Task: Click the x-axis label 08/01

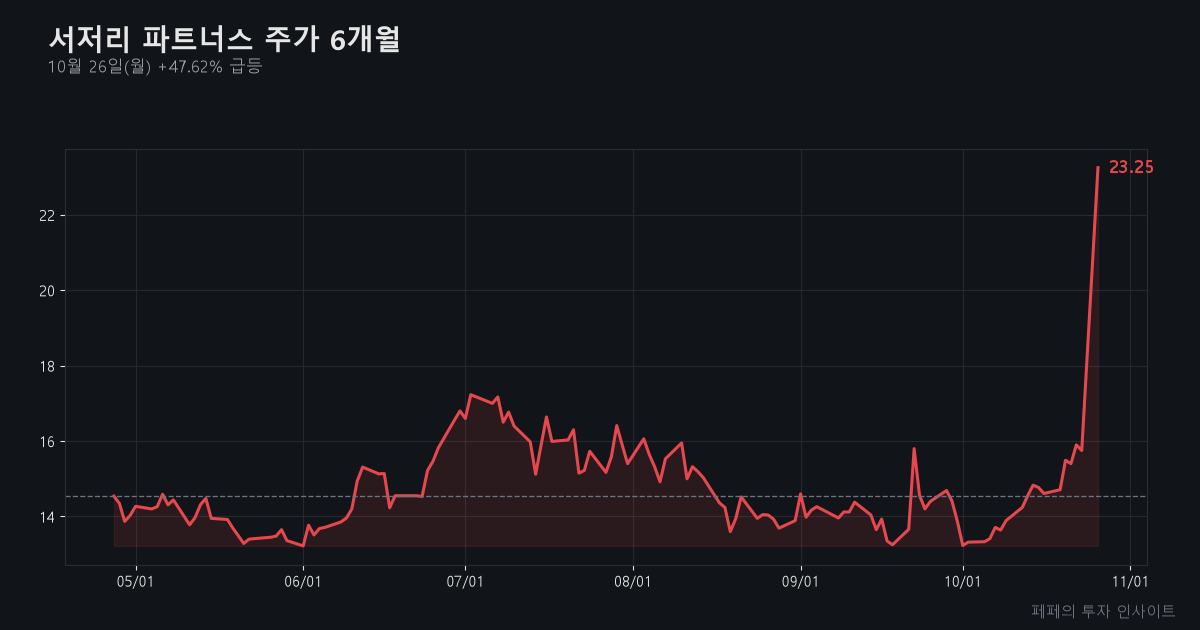Action: pyautogui.click(x=633, y=581)
